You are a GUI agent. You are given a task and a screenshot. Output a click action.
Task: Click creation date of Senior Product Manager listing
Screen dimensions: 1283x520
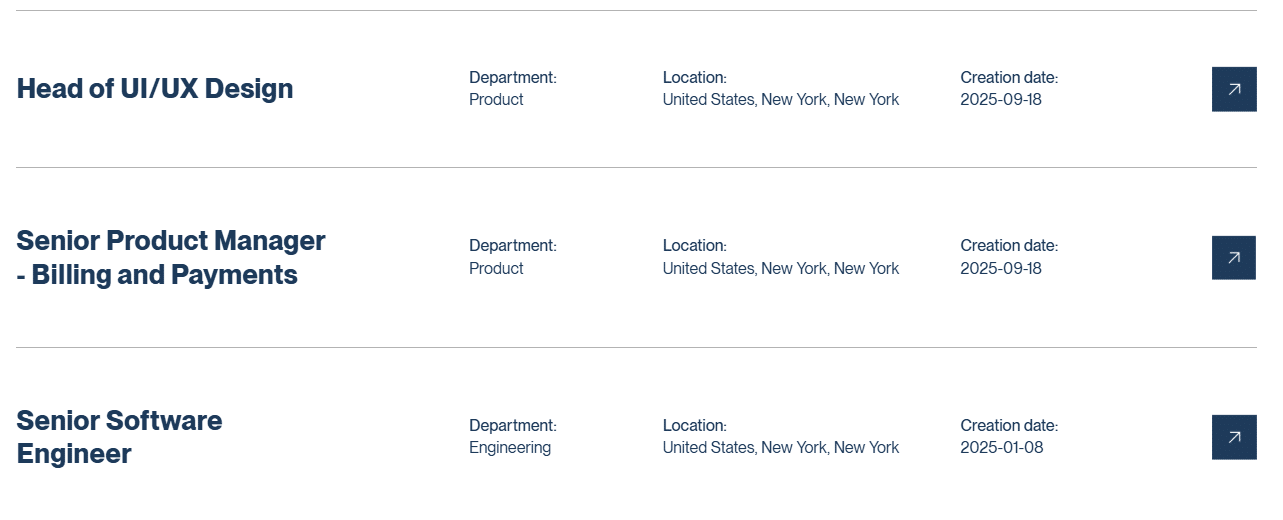point(1001,269)
